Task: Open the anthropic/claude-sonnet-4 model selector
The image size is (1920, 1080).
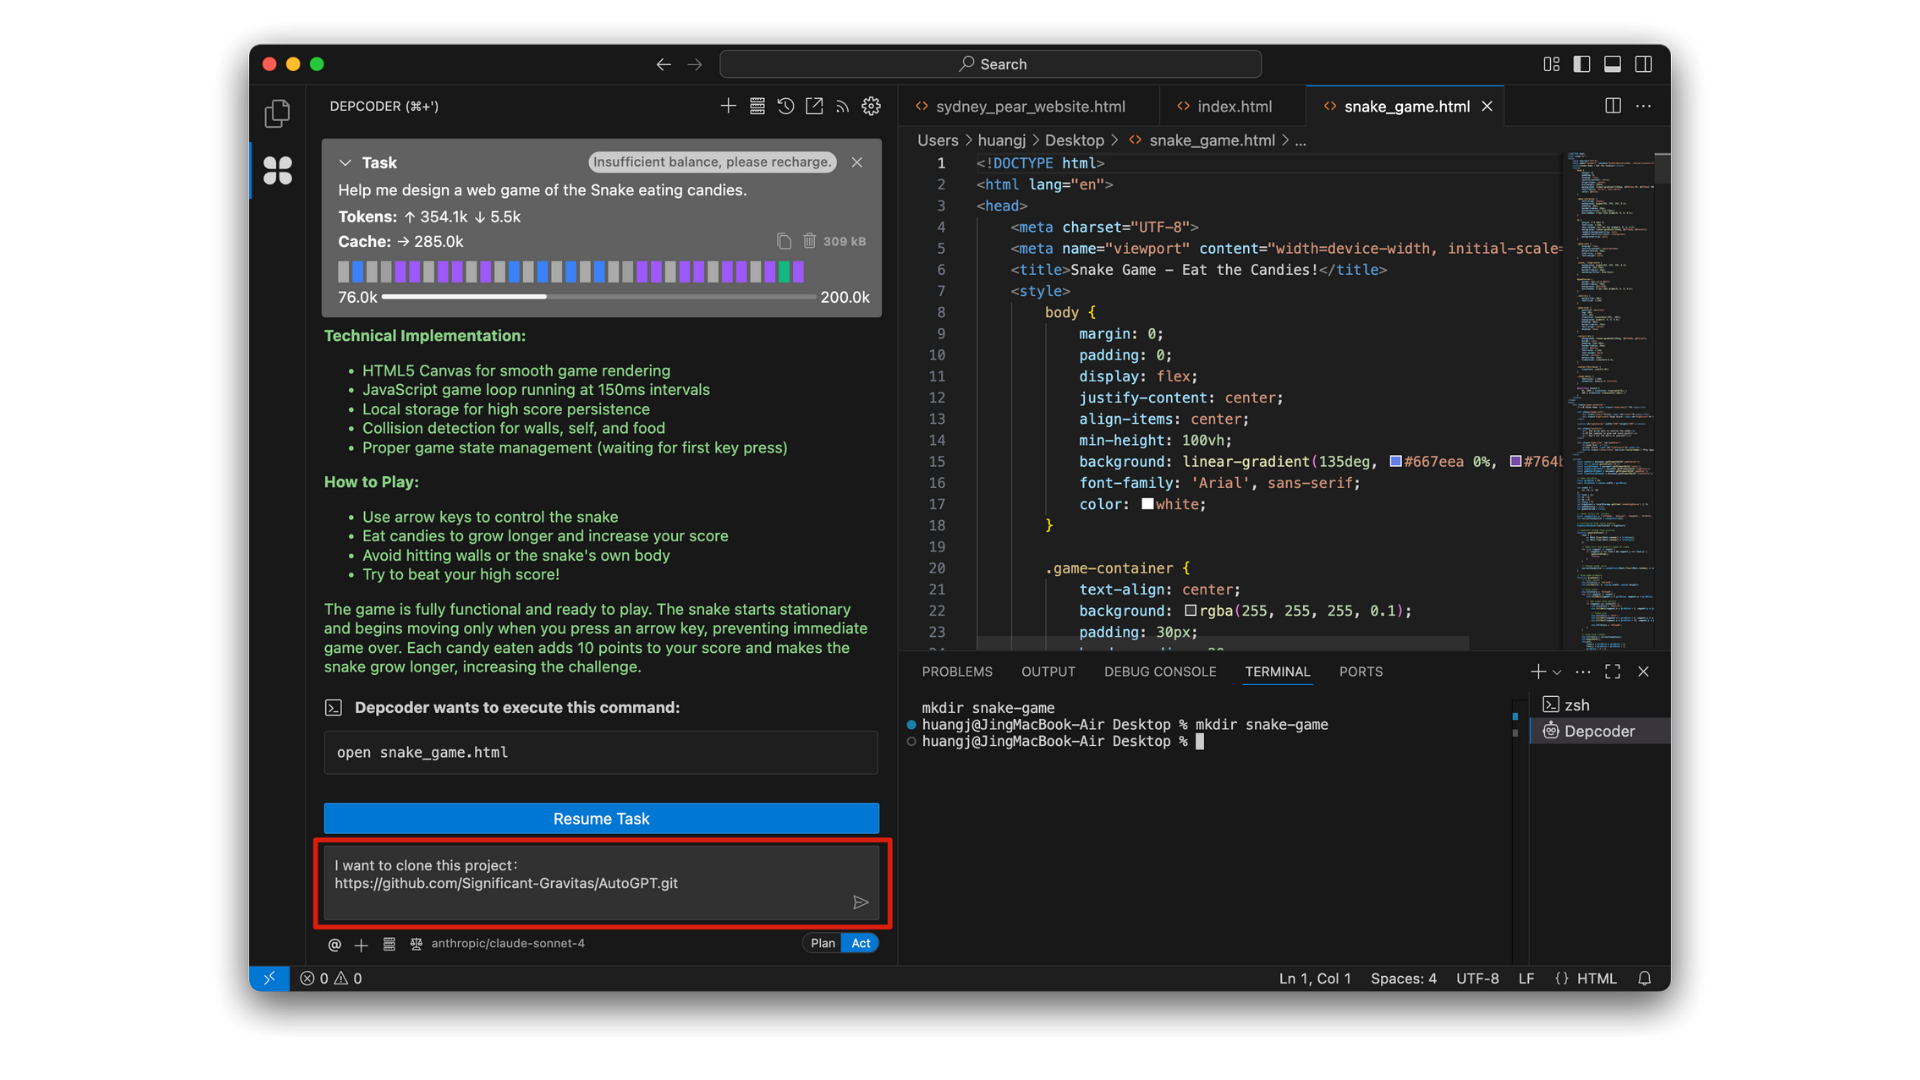Action: click(507, 943)
